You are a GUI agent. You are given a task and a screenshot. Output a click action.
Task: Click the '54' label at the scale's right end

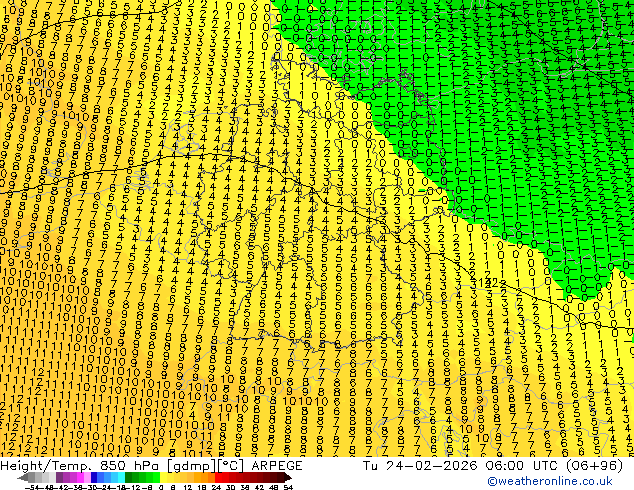288,488
